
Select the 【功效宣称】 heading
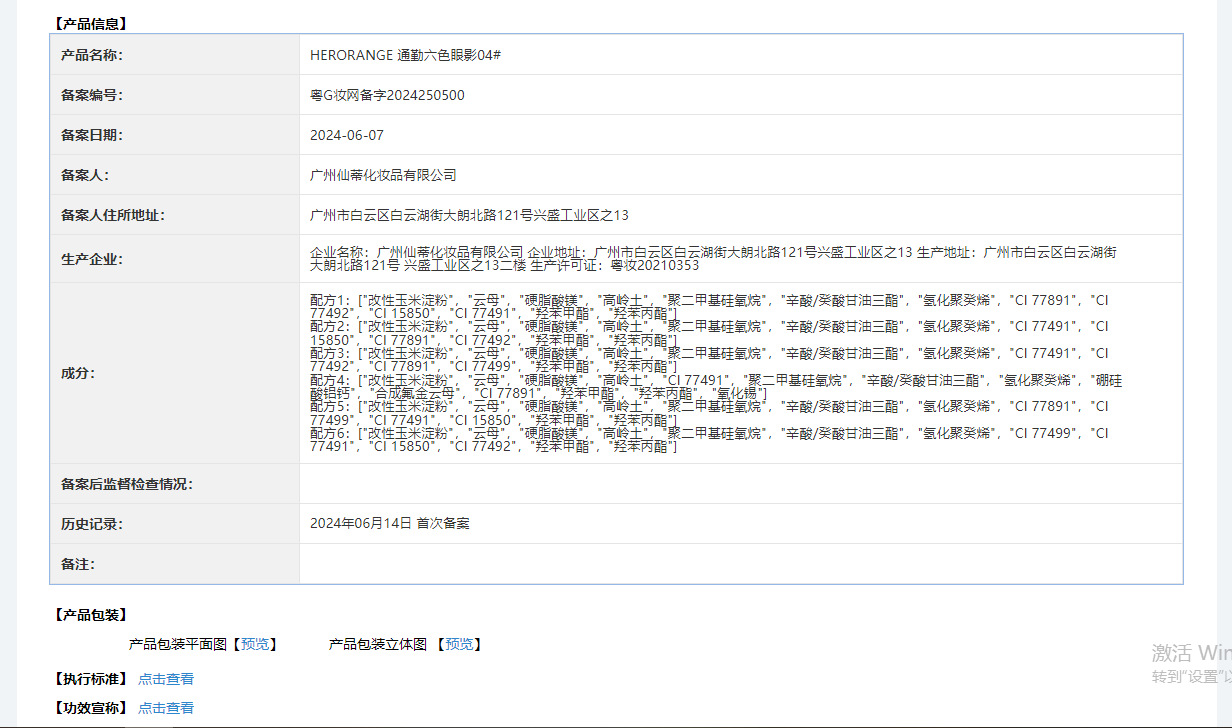(91, 708)
